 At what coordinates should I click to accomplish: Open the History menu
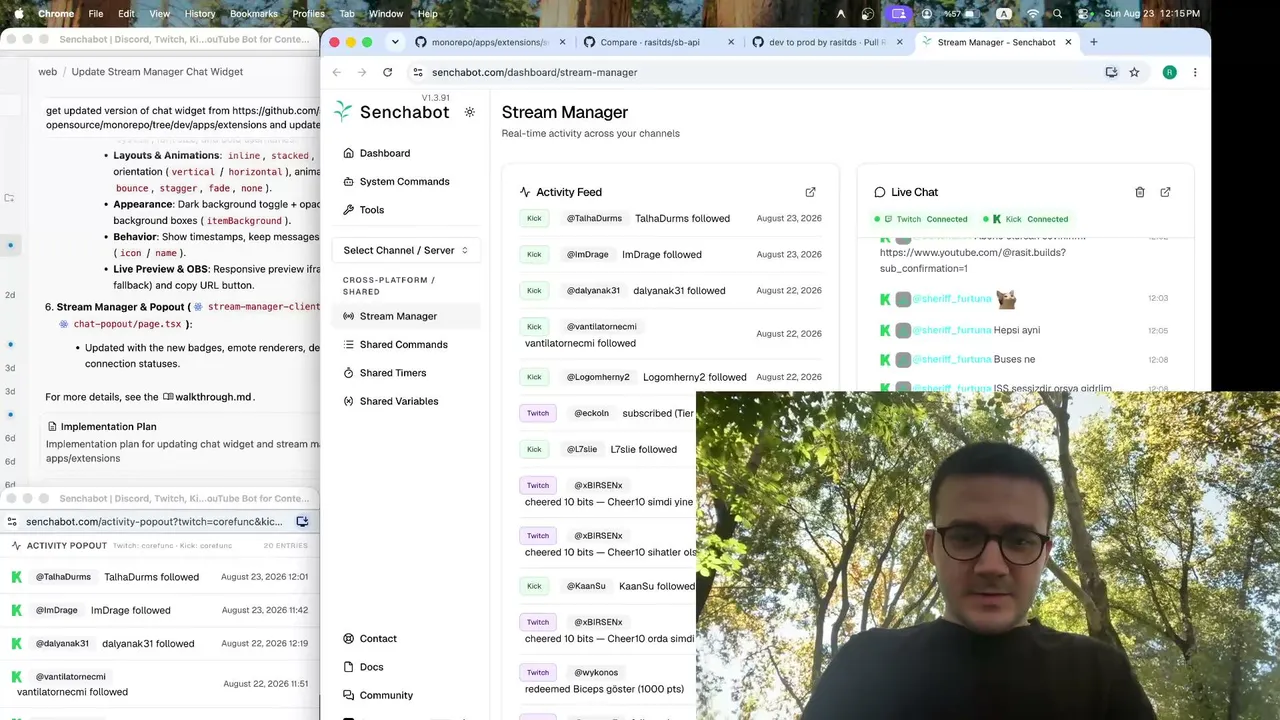click(x=200, y=14)
